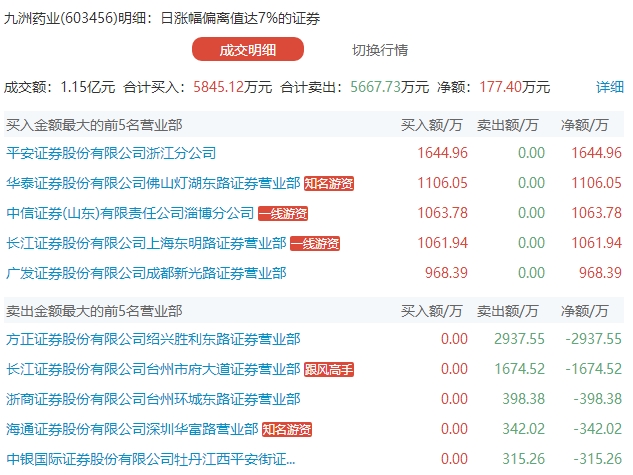Click 跟风高手 tag beside 长江证券 台州市府大道
Viewport: 633px width, 475px height.
point(329,369)
